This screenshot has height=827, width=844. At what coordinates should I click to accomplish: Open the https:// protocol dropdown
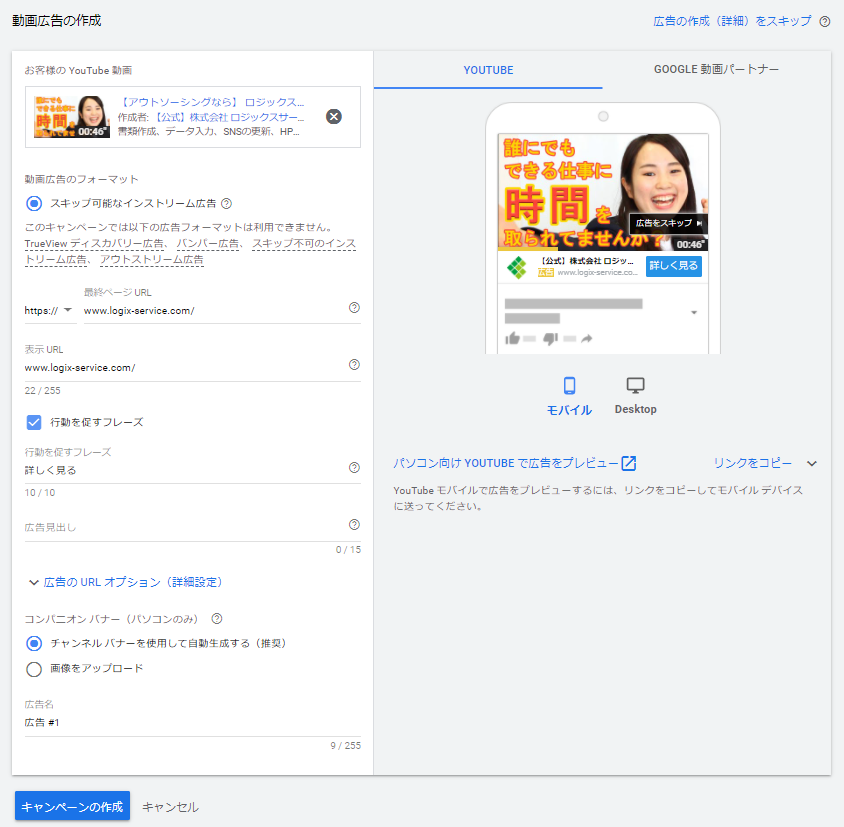tap(49, 311)
